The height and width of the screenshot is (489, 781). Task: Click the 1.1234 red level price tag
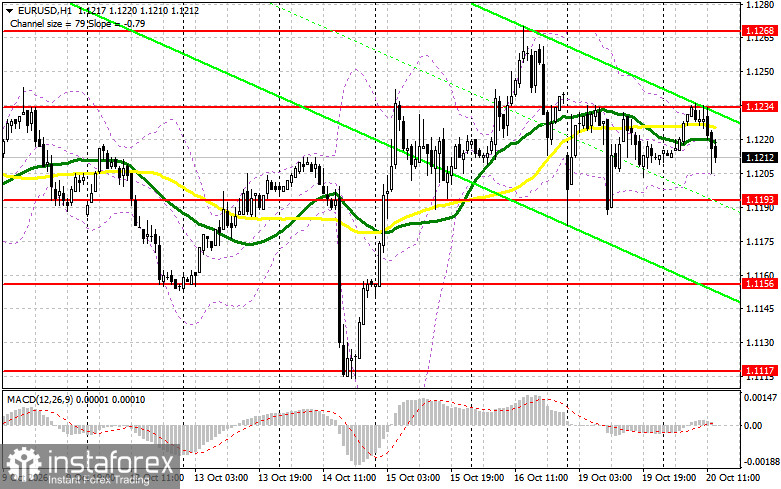point(759,107)
